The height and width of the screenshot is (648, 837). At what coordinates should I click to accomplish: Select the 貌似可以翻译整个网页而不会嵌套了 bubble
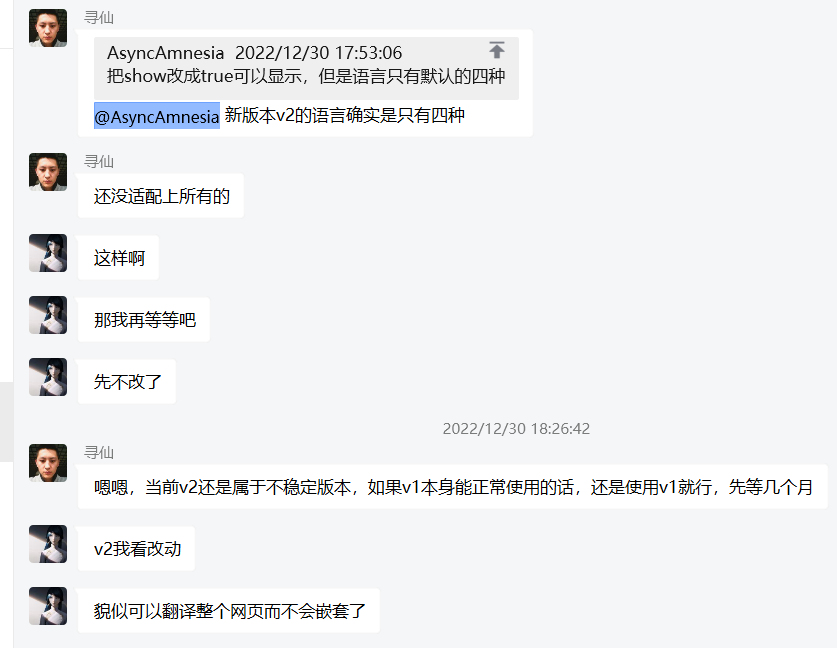tap(229, 611)
